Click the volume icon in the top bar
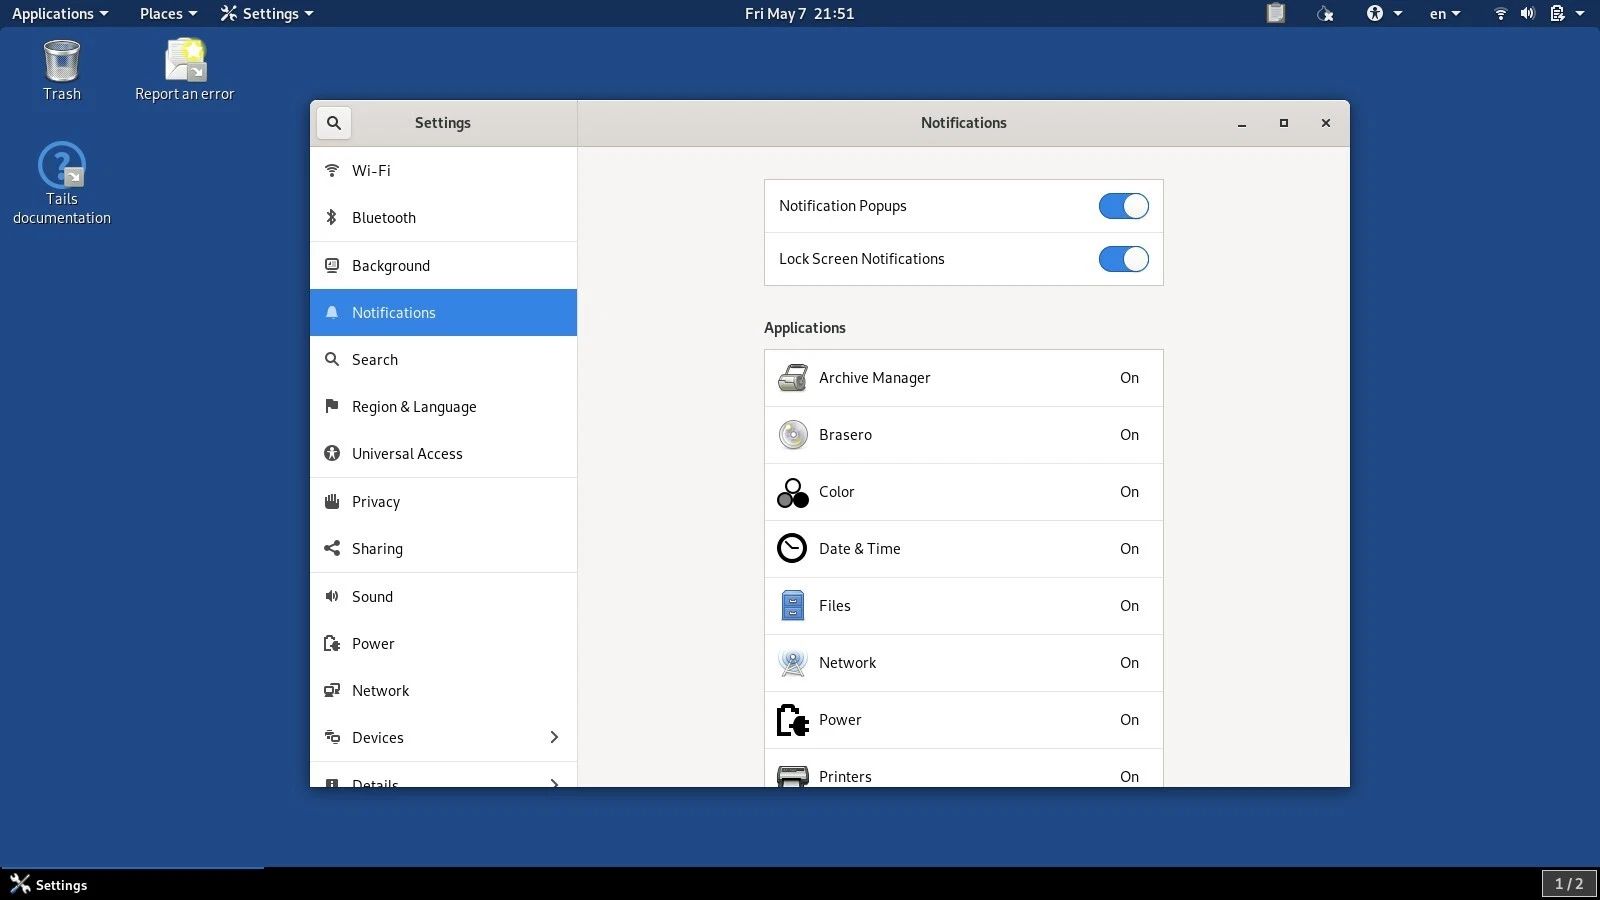Viewport: 1600px width, 900px height. pyautogui.click(x=1528, y=13)
